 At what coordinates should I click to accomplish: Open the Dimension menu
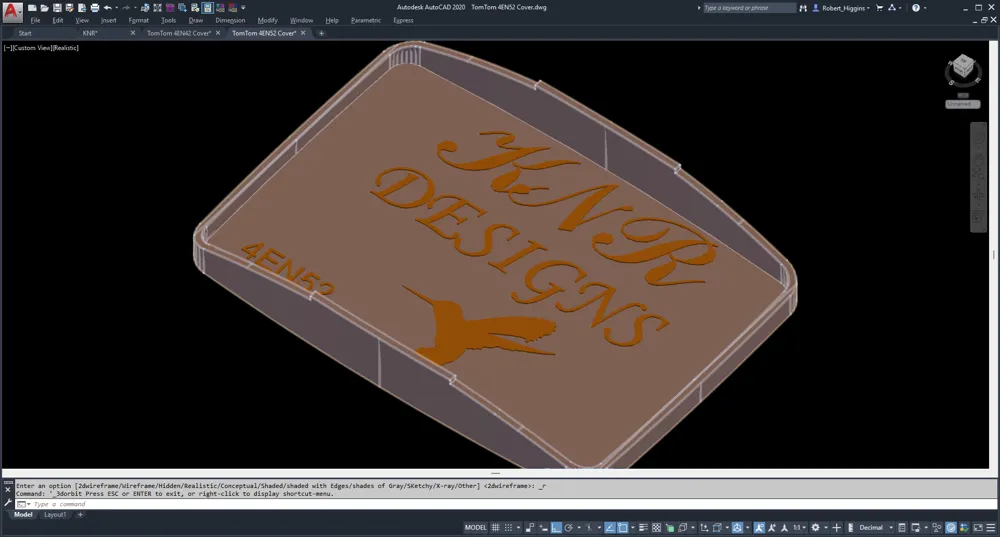[230, 20]
